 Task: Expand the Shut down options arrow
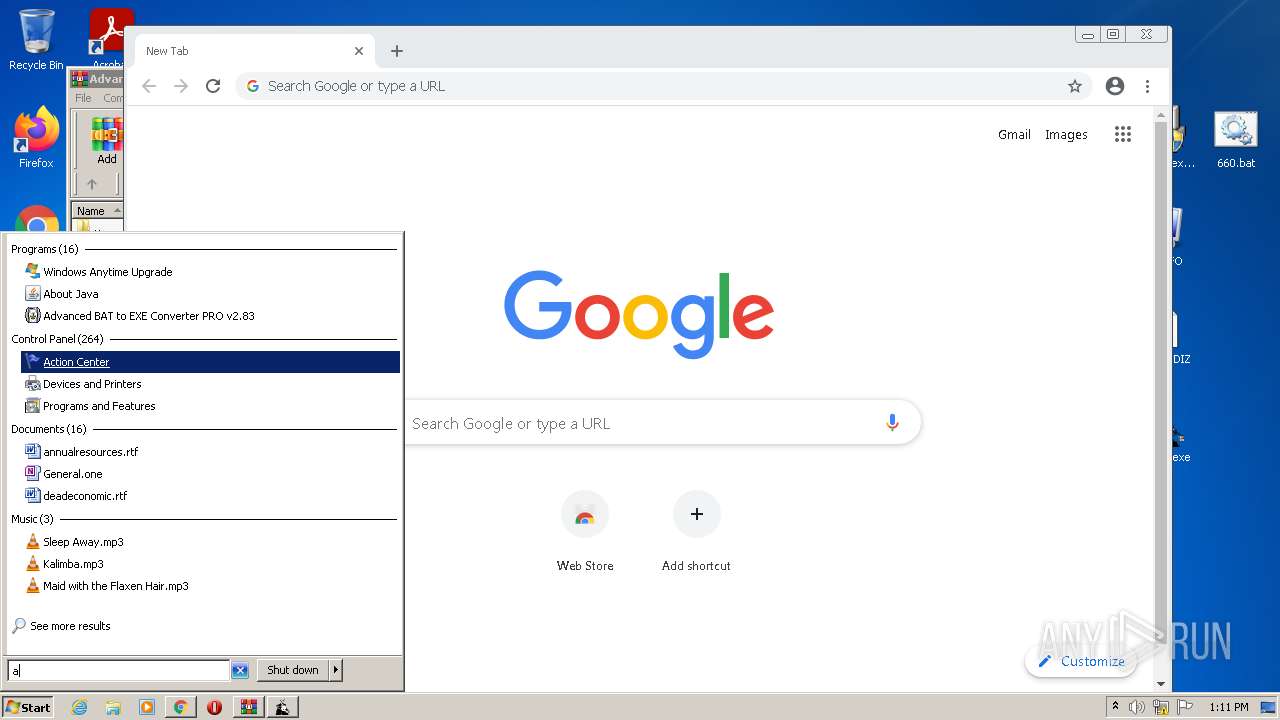336,670
